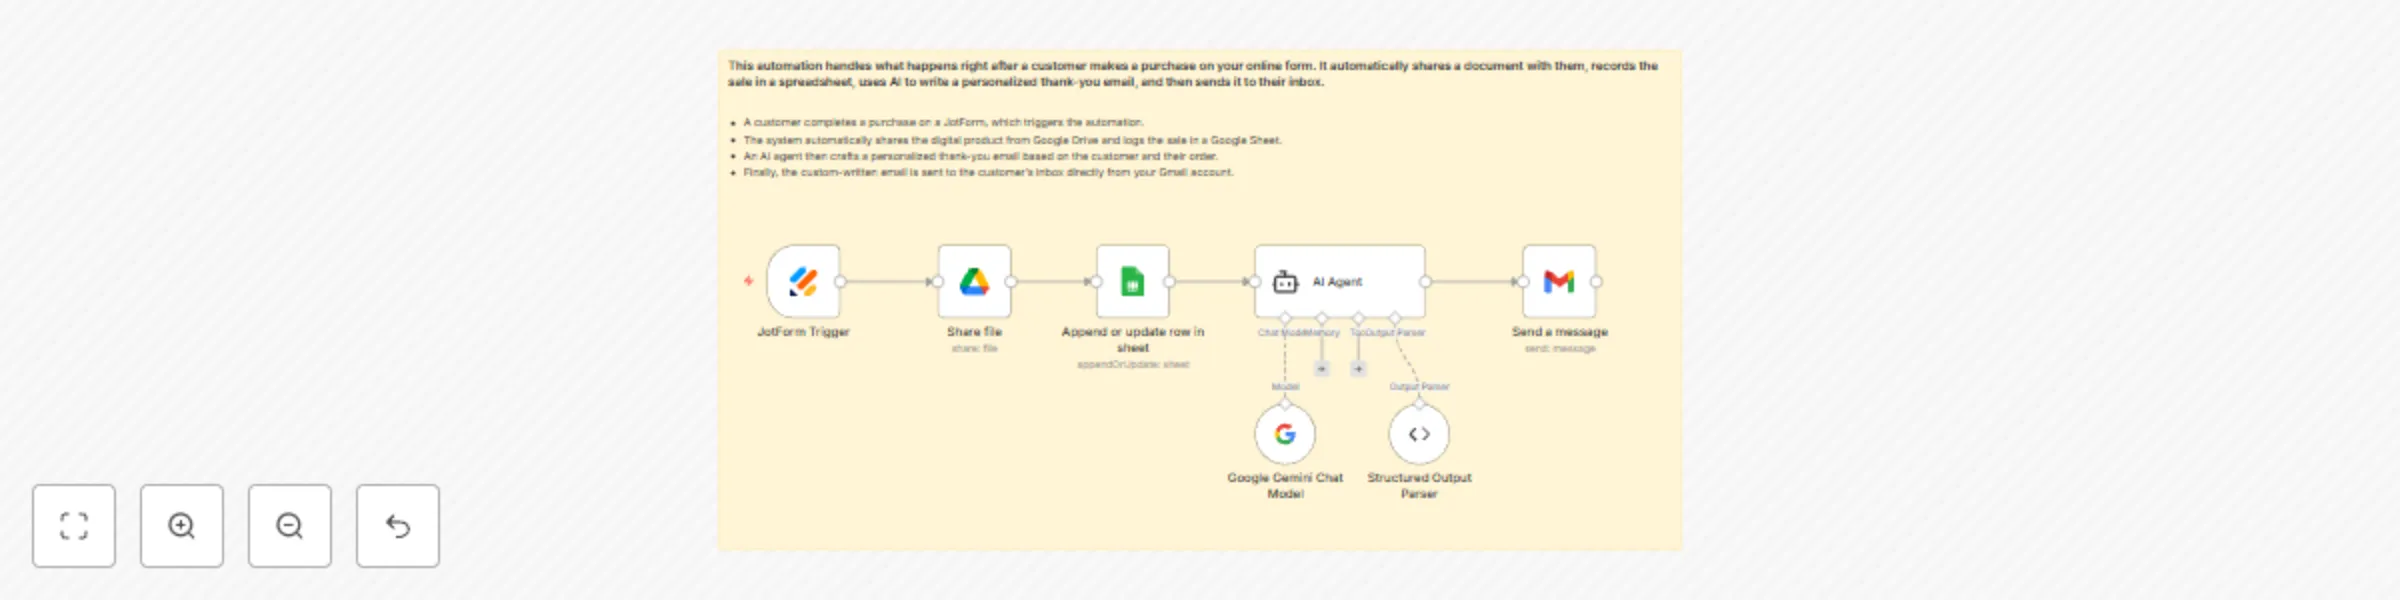
Task: Click the 'Share file' node label
Action: tap(974, 332)
